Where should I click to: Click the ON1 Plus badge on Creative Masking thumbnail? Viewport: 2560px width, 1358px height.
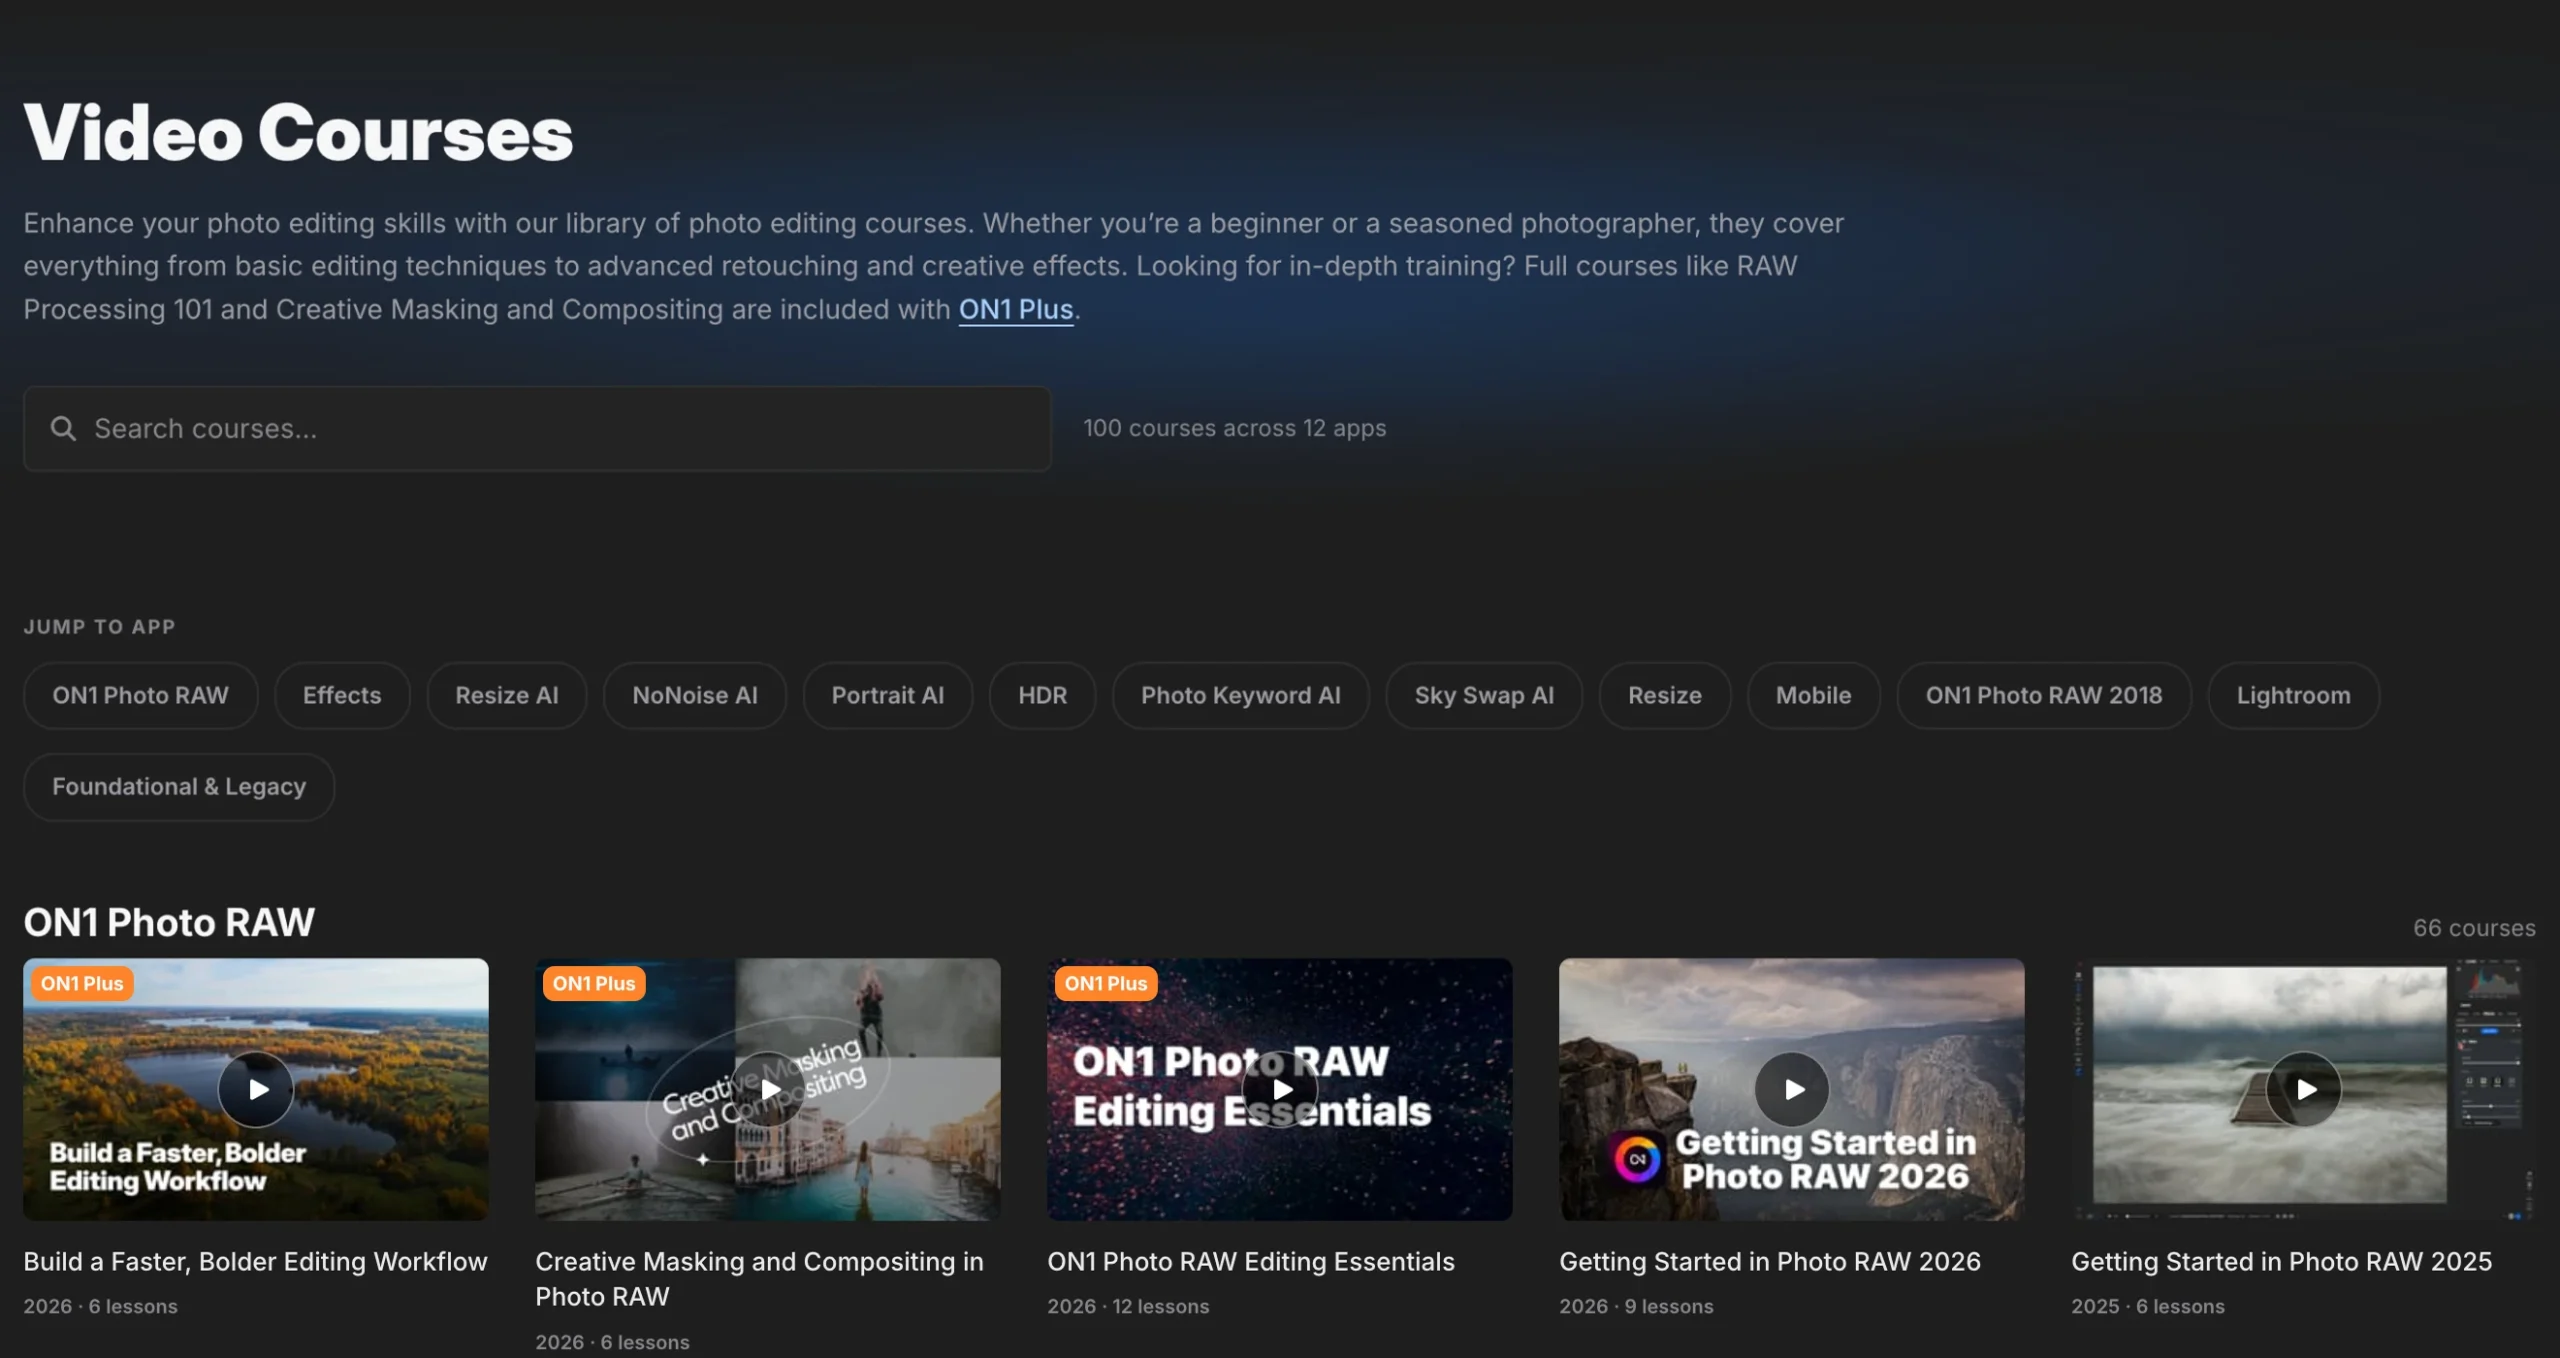coord(594,983)
